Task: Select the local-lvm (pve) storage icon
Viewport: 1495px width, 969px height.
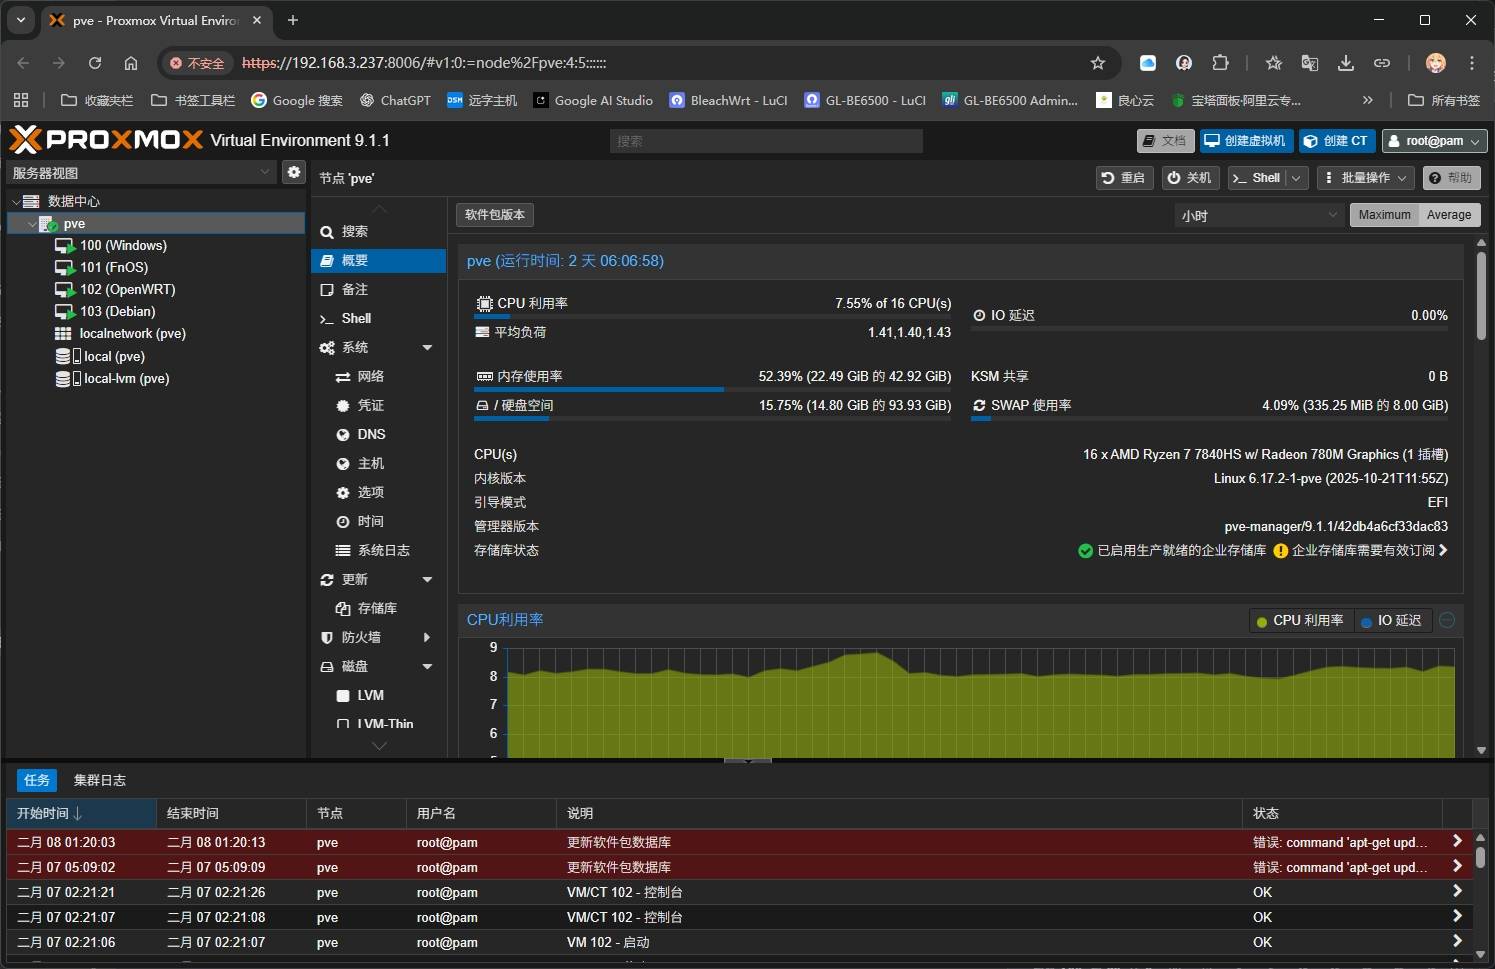Action: point(63,379)
